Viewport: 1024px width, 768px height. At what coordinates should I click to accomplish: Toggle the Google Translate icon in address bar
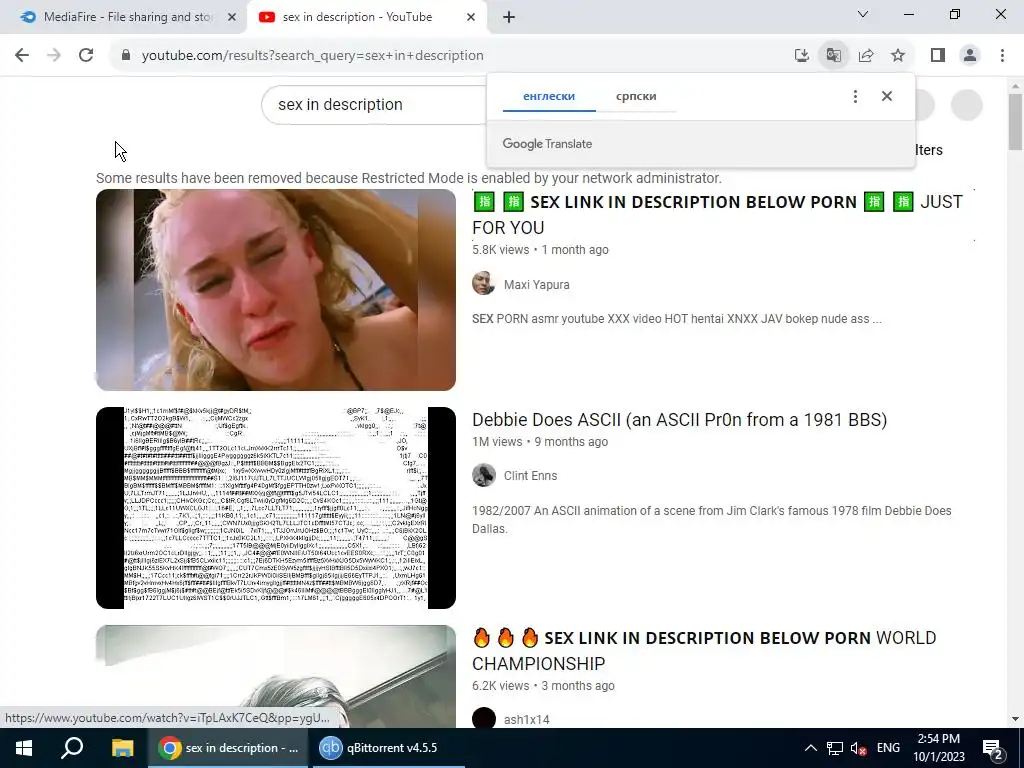[833, 56]
